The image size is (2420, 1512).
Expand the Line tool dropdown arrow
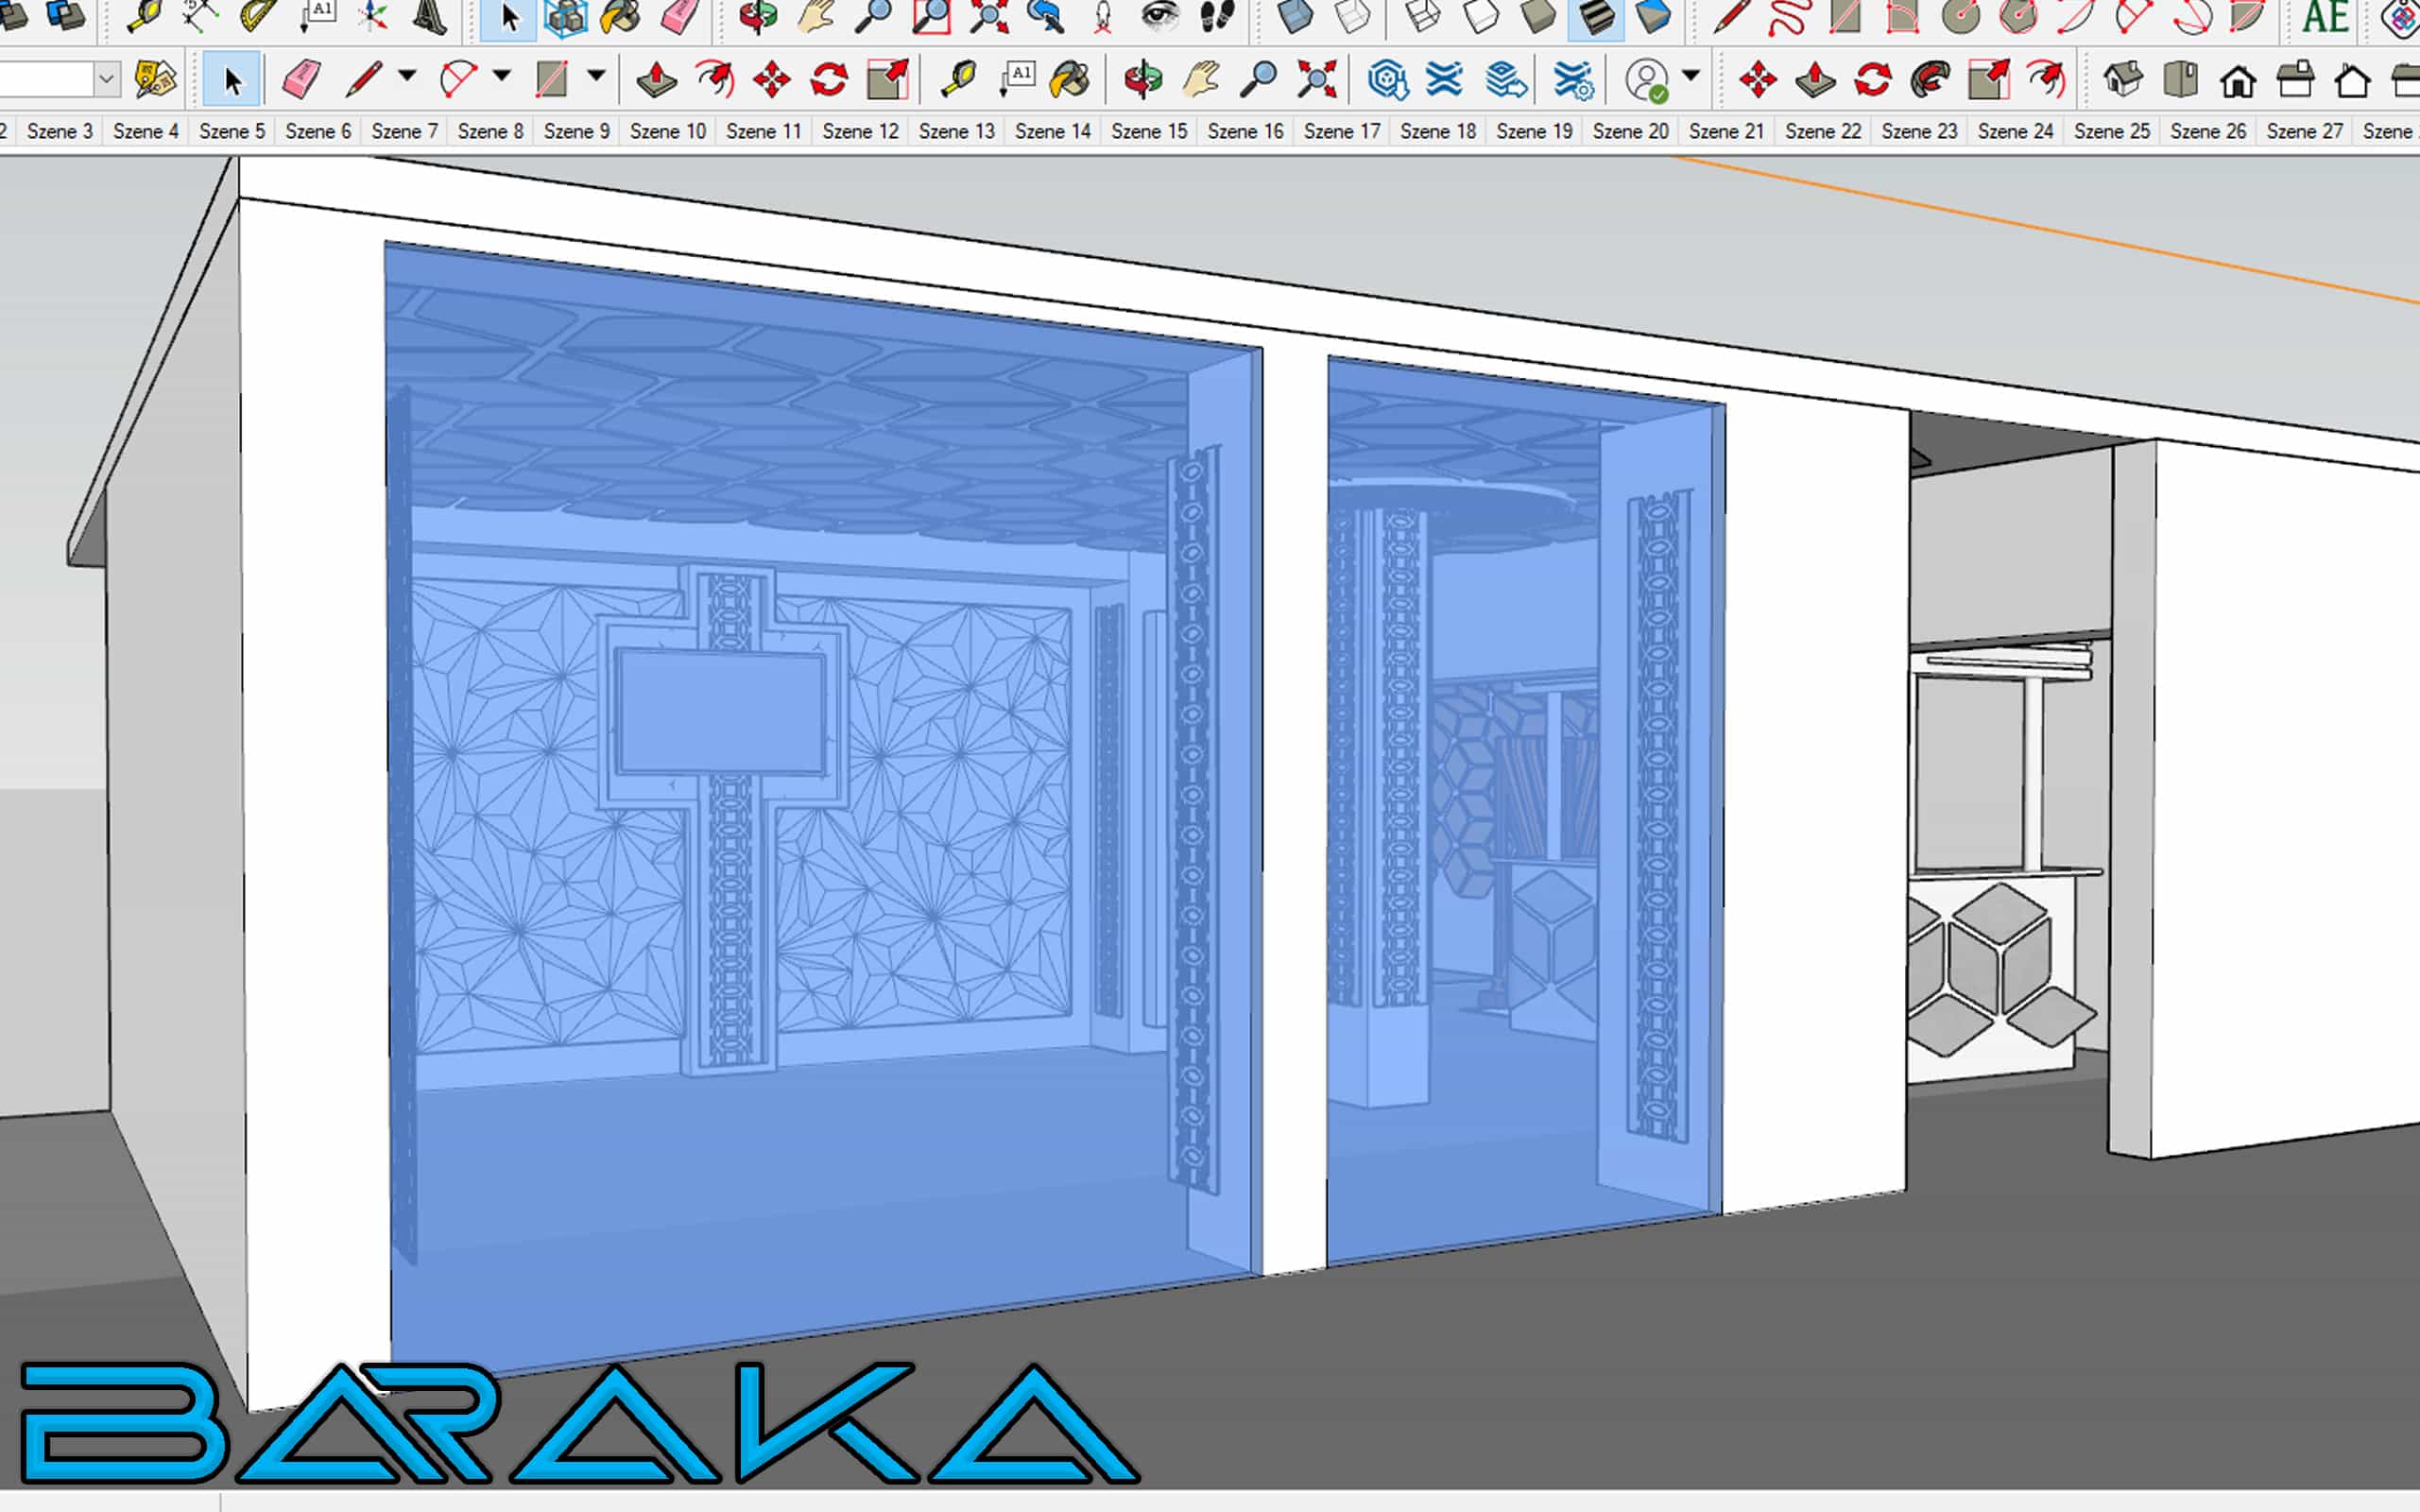407,76
